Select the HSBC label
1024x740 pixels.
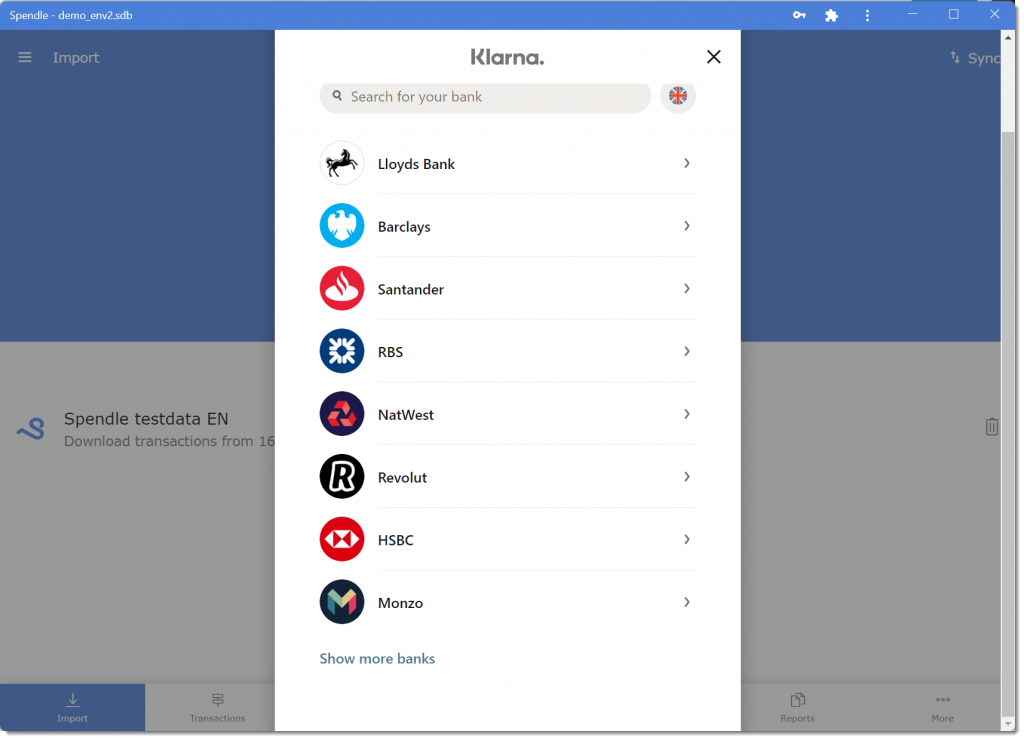point(395,540)
